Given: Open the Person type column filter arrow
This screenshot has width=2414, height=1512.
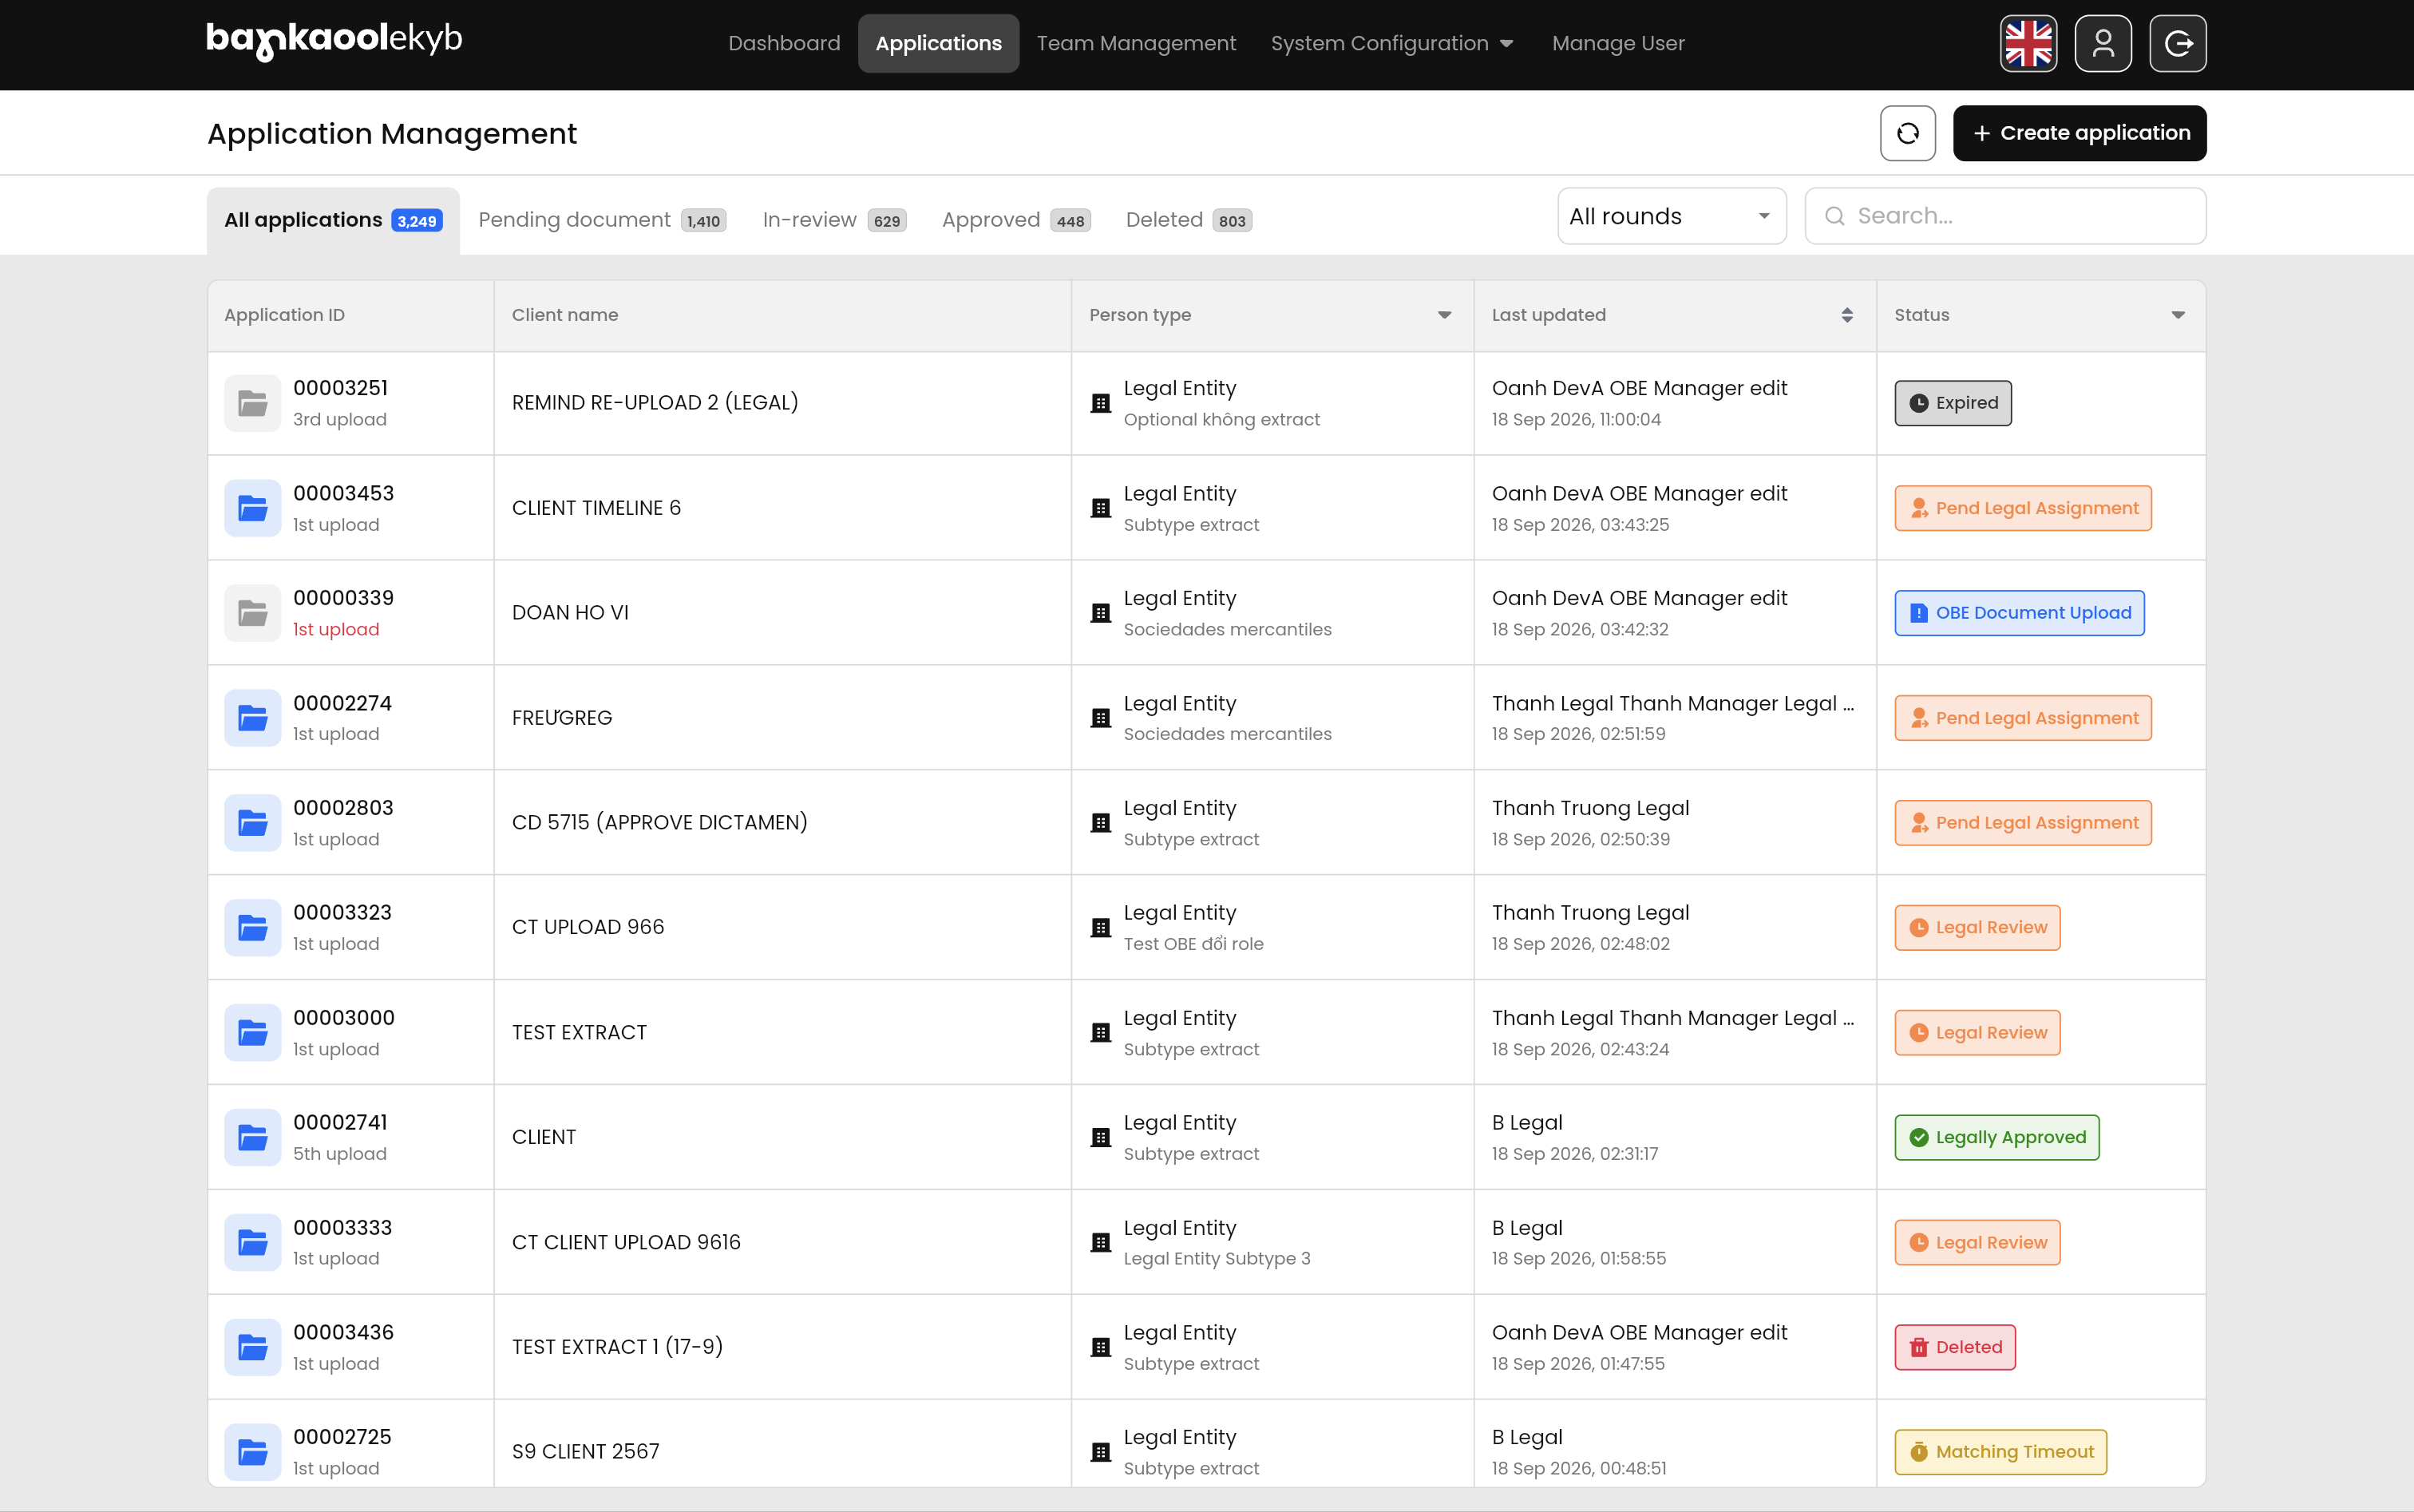Looking at the screenshot, I should pyautogui.click(x=1444, y=315).
